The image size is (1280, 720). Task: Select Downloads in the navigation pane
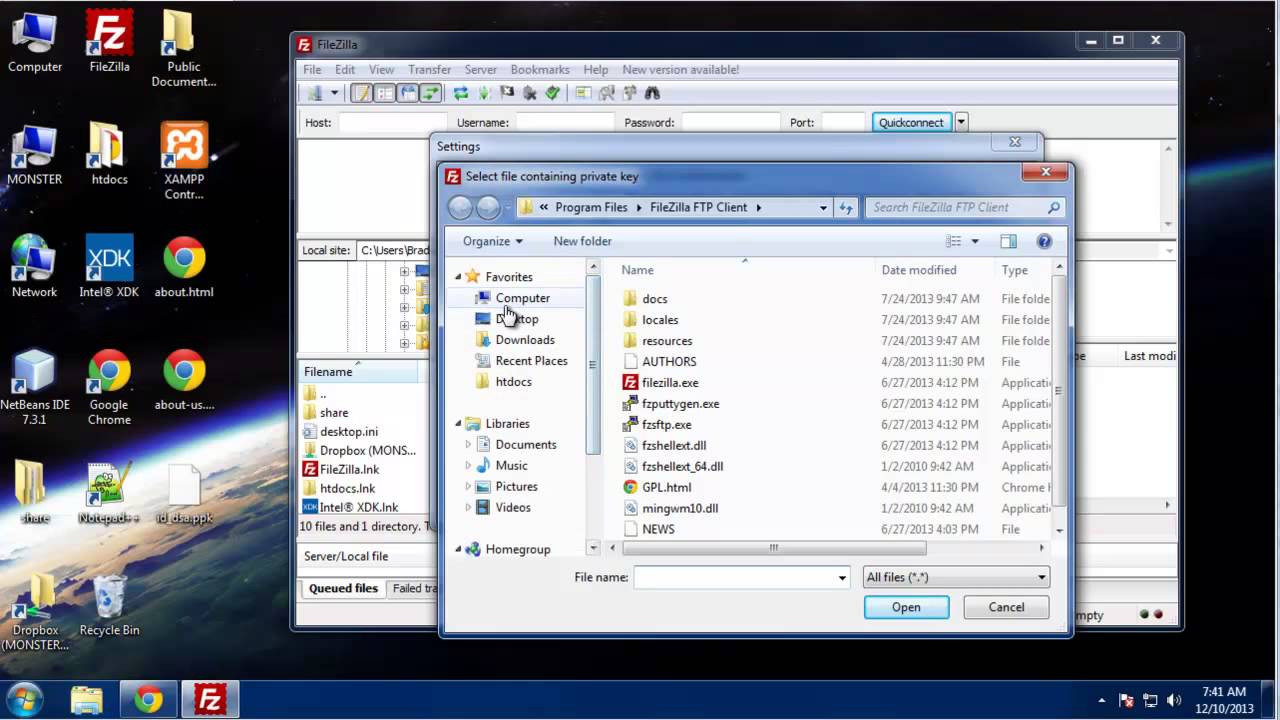514,340
